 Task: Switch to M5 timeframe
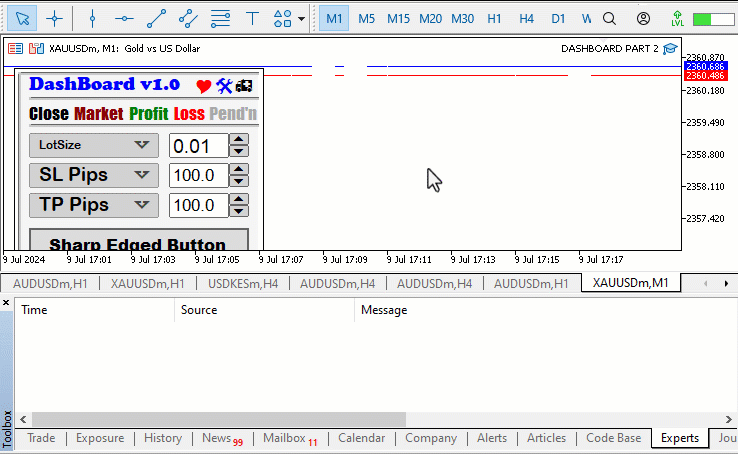tap(366, 19)
